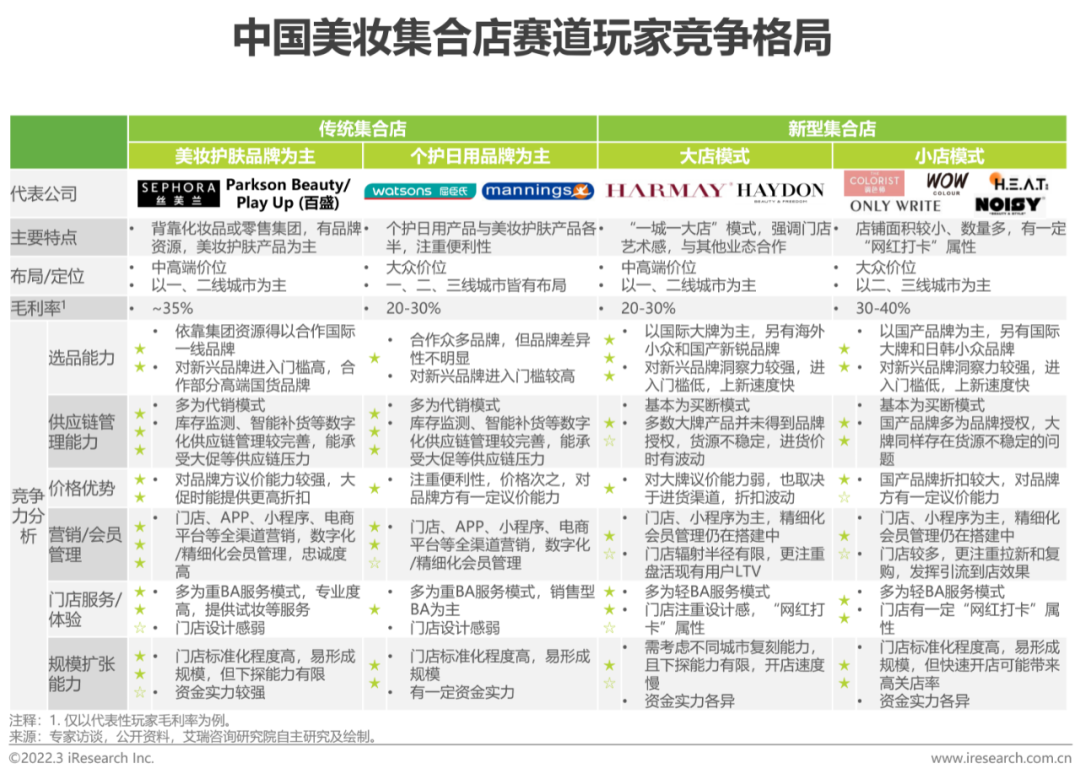Click the source line 来源：专家访谈
The width and height of the screenshot is (1080, 779).
(57, 737)
